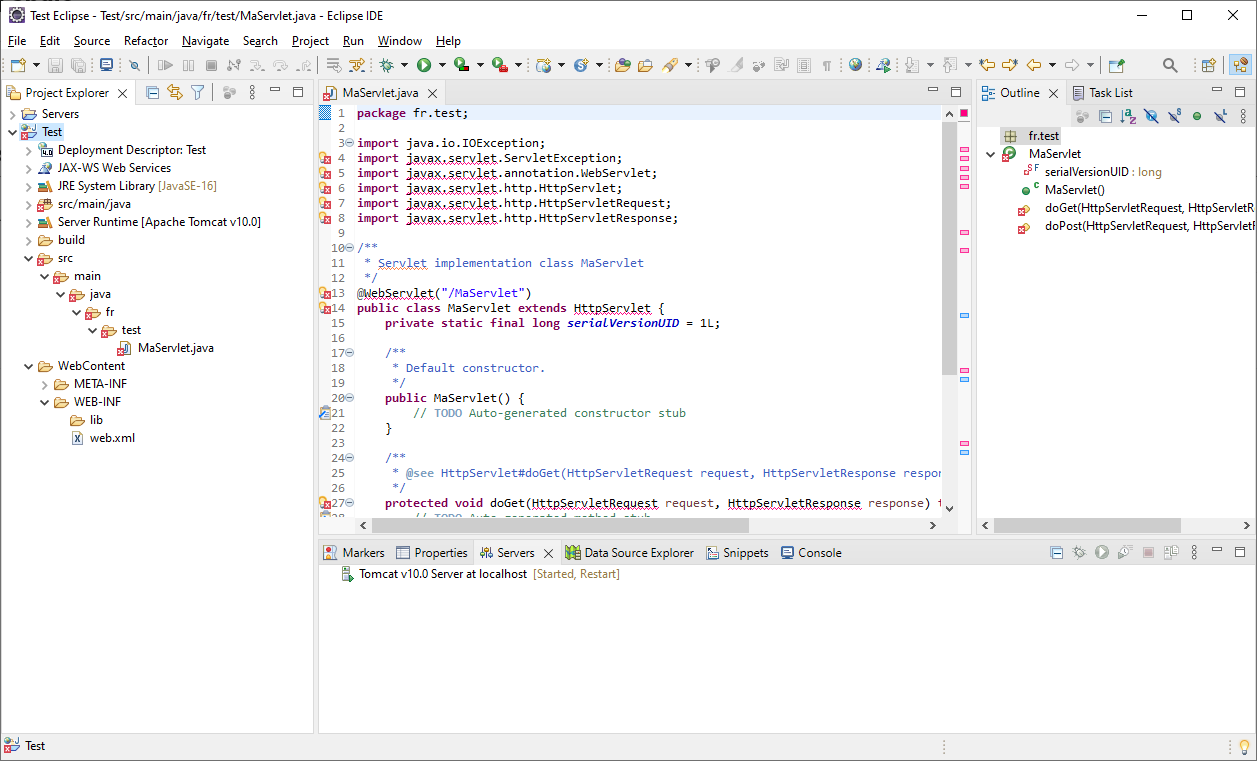Click the Open Perspective icon
Screen dimensions: 1257x761
tap(1208, 65)
